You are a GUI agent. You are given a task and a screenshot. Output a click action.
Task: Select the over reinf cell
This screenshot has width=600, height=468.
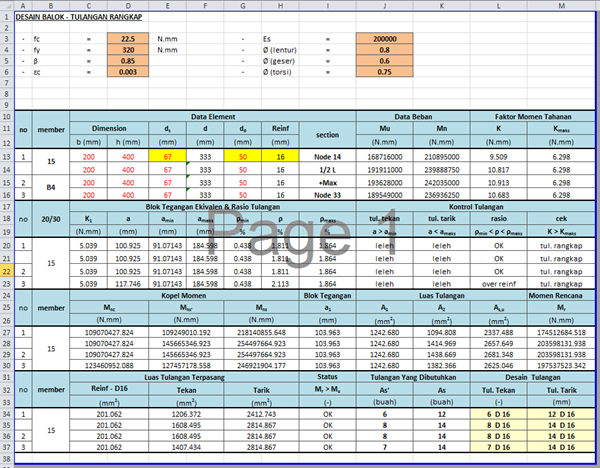coord(499,284)
